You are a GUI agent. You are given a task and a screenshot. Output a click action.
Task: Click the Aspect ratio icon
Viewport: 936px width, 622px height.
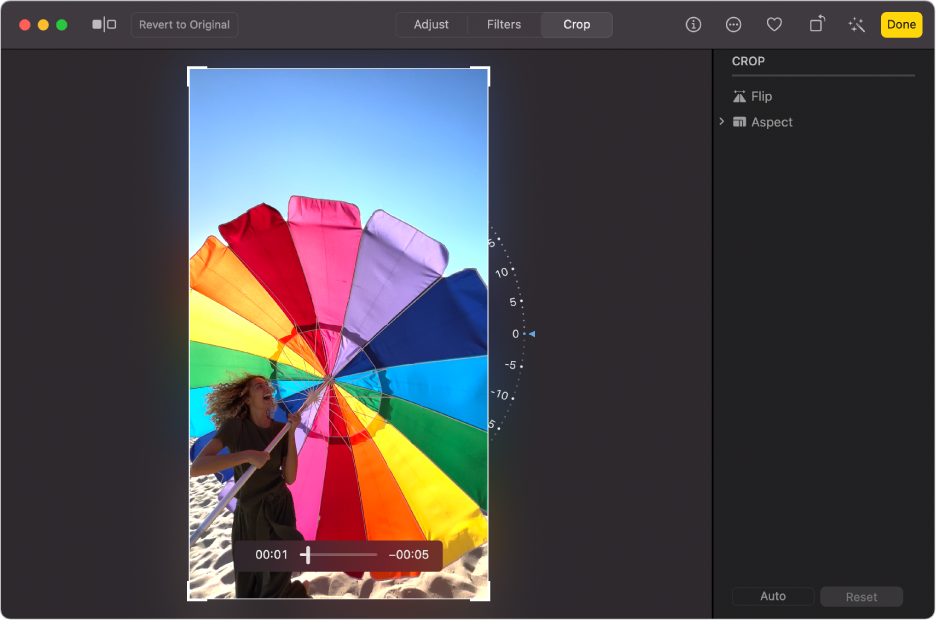coord(740,122)
